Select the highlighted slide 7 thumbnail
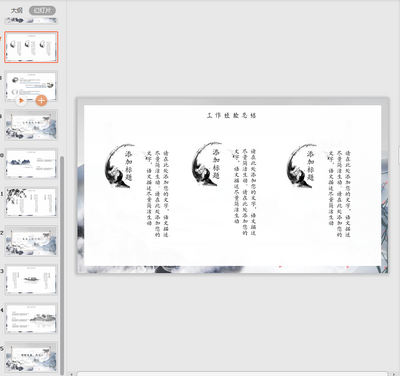 pos(31,47)
